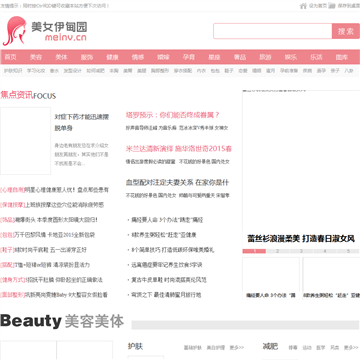Select 鞋子 in the sub-navigation
Image resolution: width=360 pixels, height=360 pixels.
[229, 71]
